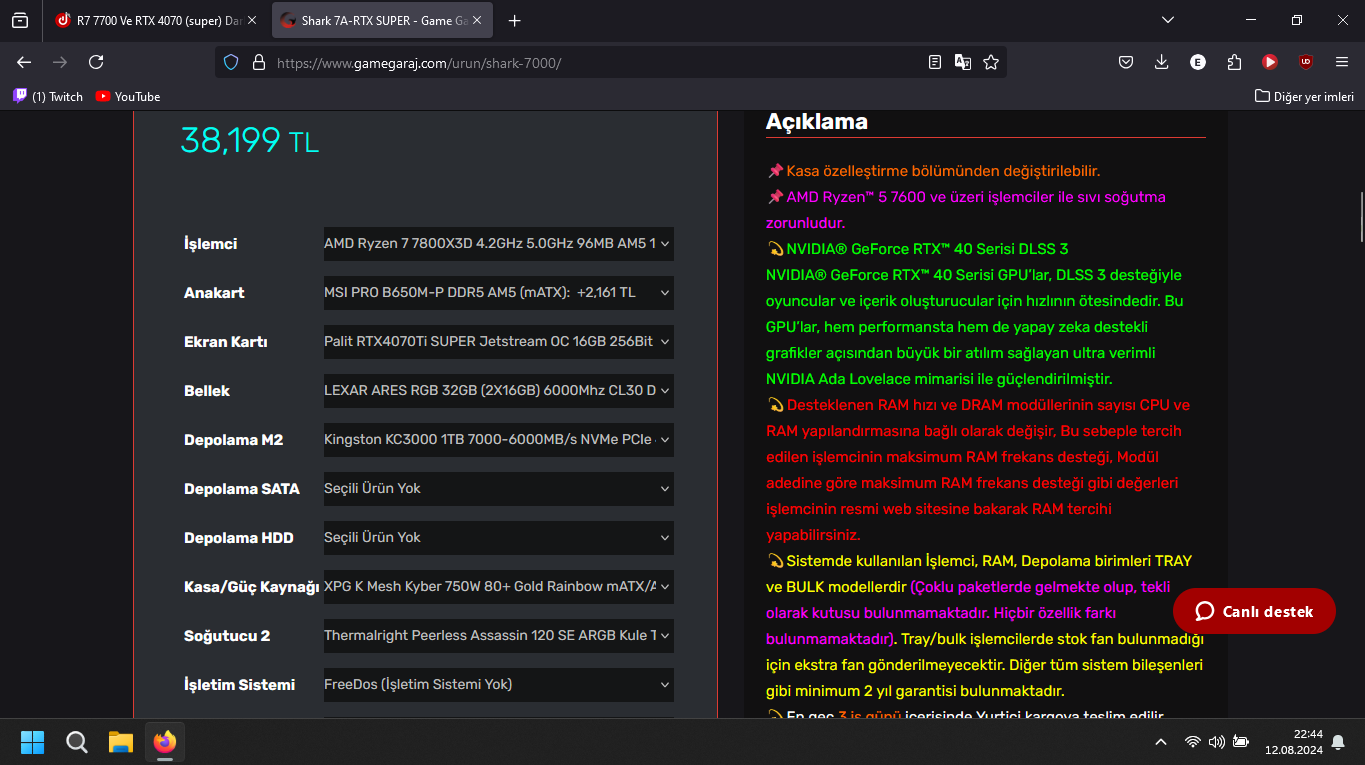1365x765 pixels.
Task: Expand the Kasa/Güç Kaynağı dropdown
Action: pyautogui.click(x=498, y=586)
